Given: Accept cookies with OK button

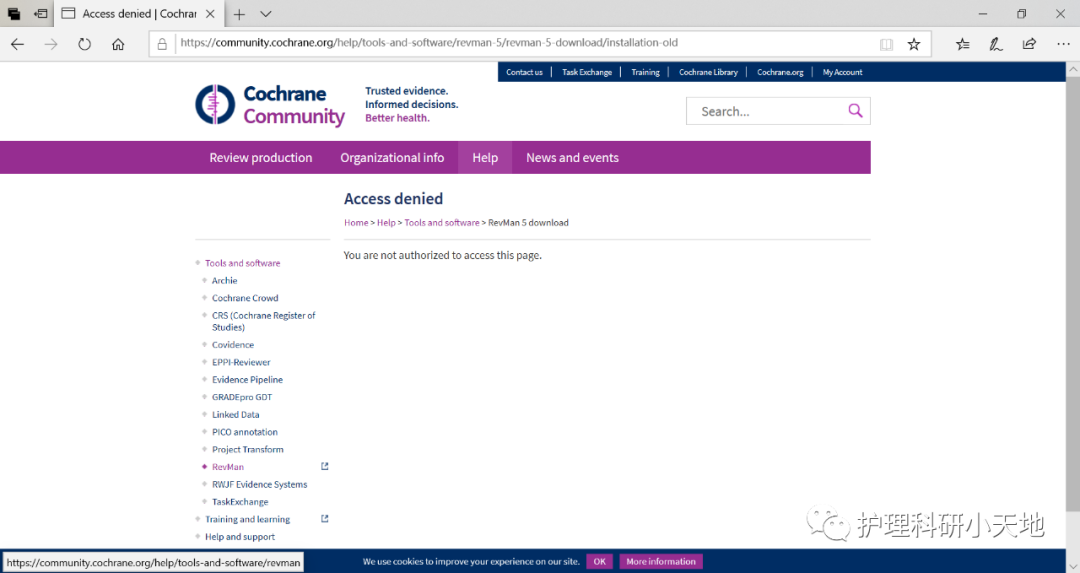Looking at the screenshot, I should pos(599,561).
